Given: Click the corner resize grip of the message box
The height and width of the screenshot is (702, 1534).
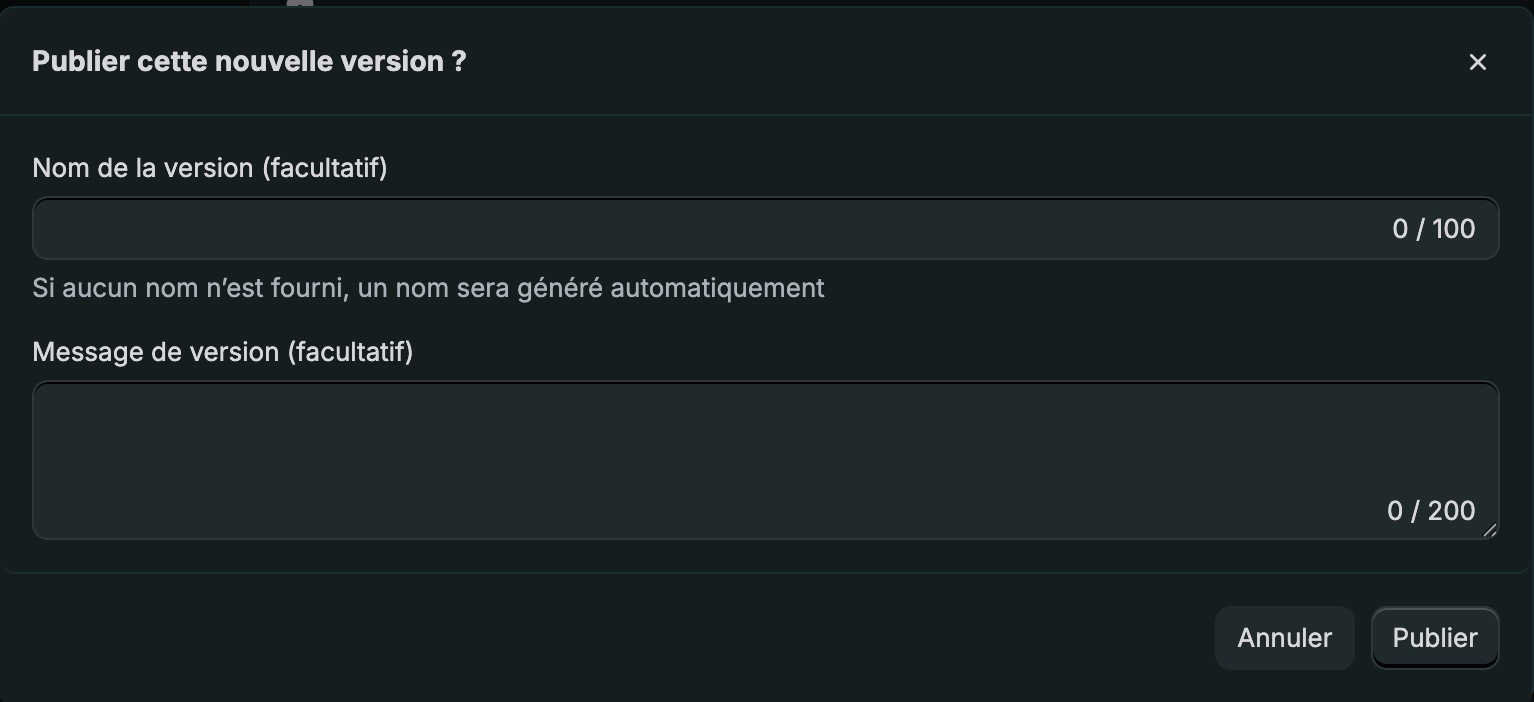Looking at the screenshot, I should coord(1490,531).
